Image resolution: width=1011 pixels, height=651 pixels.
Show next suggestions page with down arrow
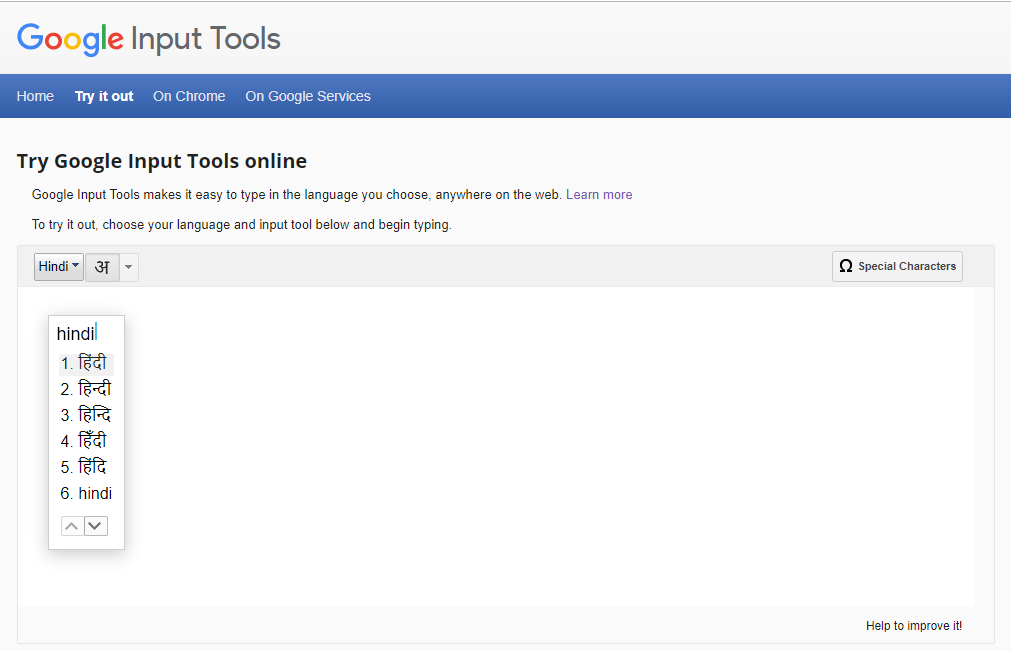click(x=95, y=526)
